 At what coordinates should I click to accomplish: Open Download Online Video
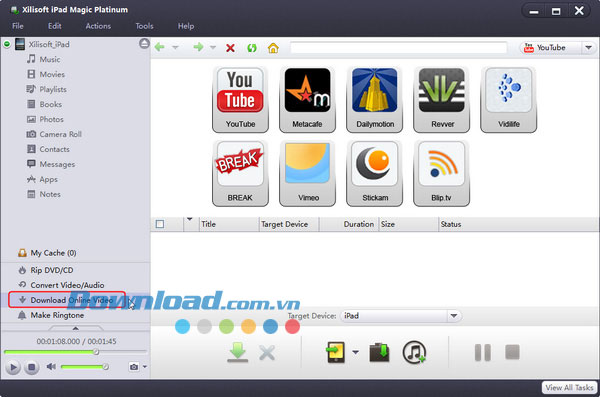click(67, 300)
